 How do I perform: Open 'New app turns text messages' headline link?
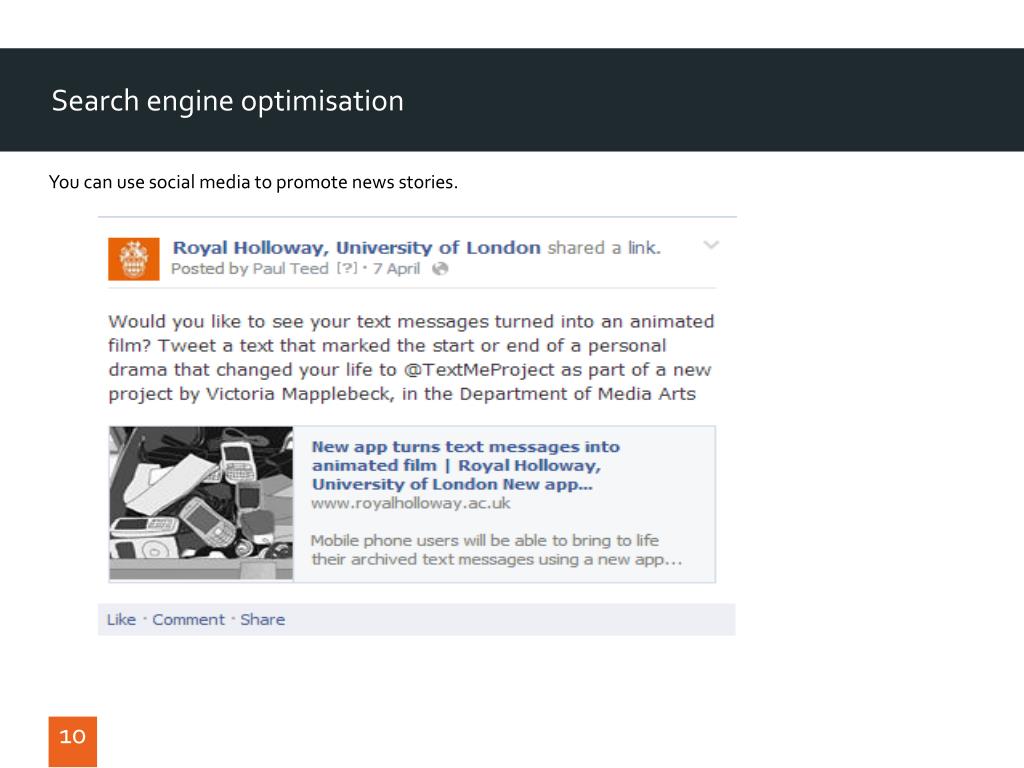coord(466,466)
